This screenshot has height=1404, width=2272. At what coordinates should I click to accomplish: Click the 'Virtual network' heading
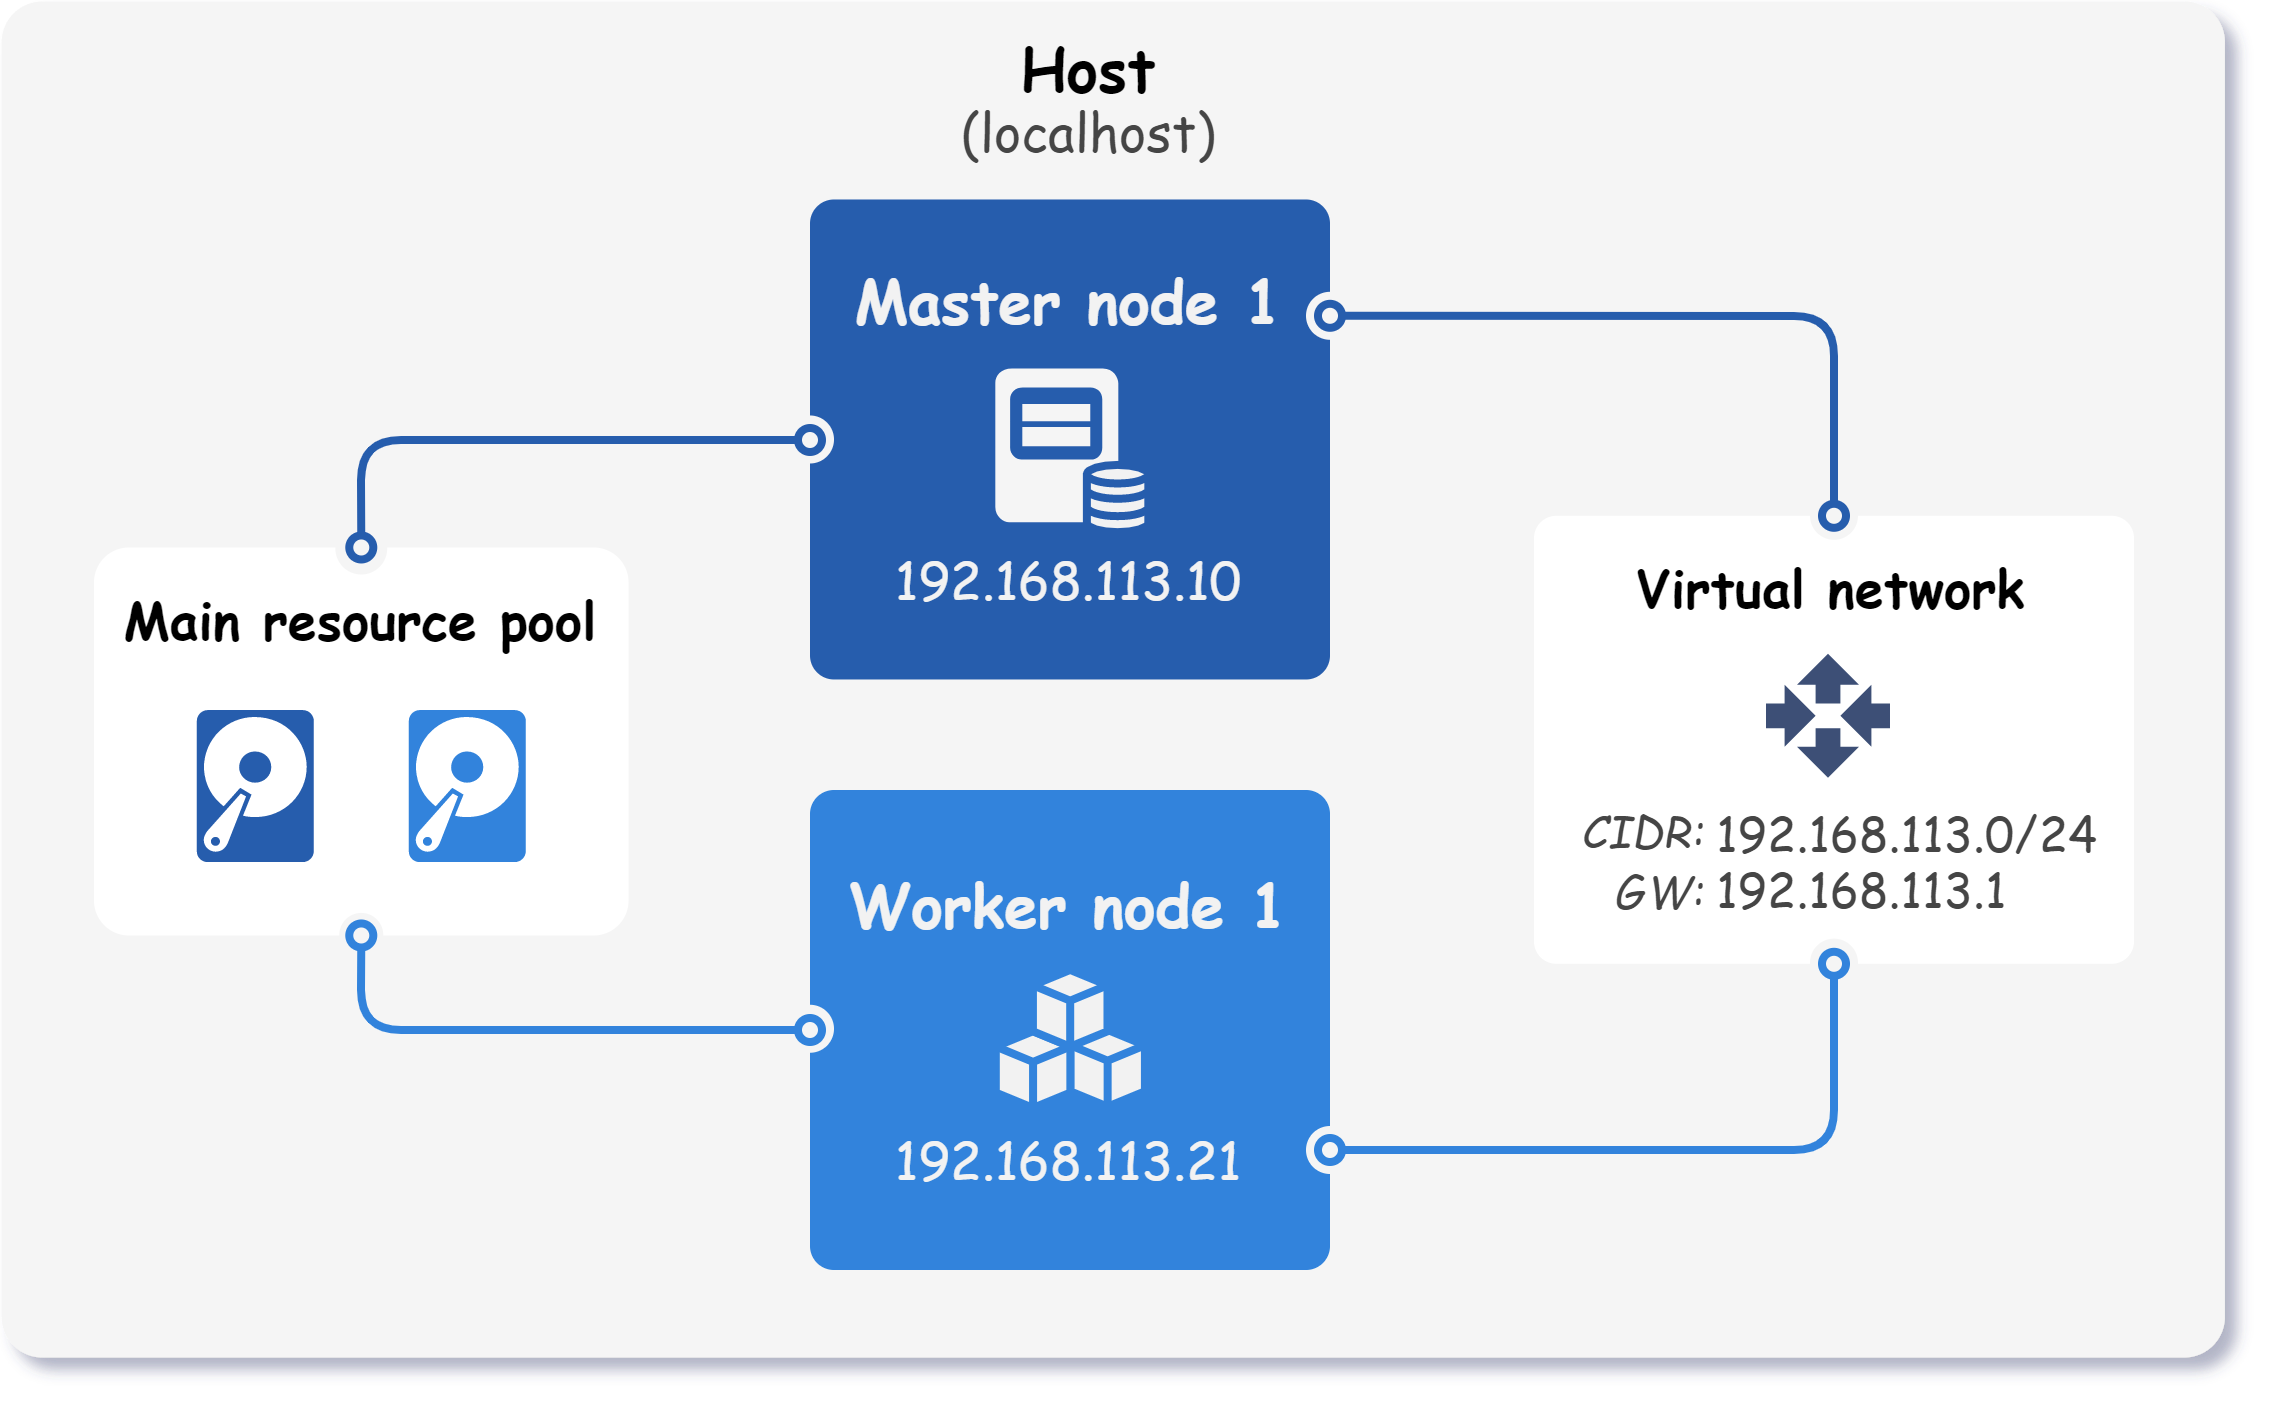[x=1830, y=590]
